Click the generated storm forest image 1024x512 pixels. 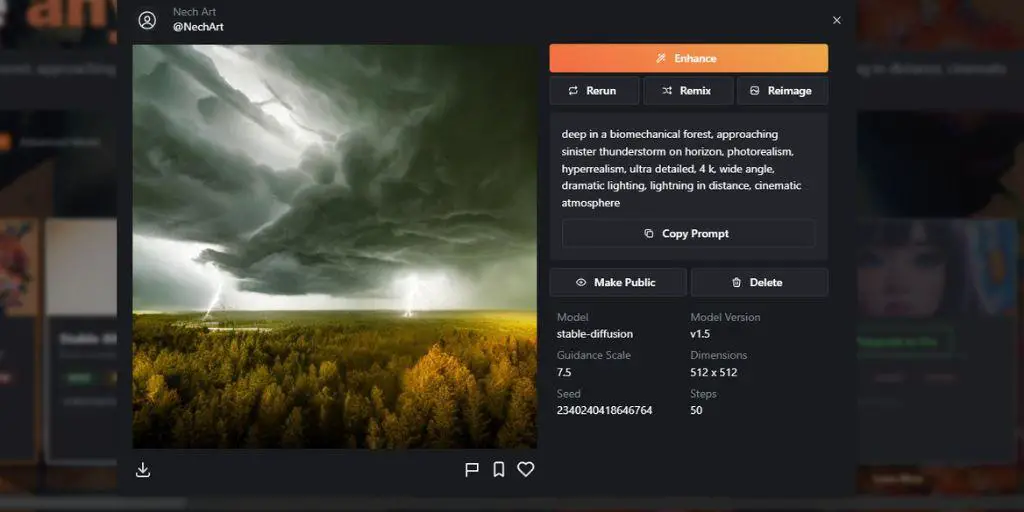335,246
